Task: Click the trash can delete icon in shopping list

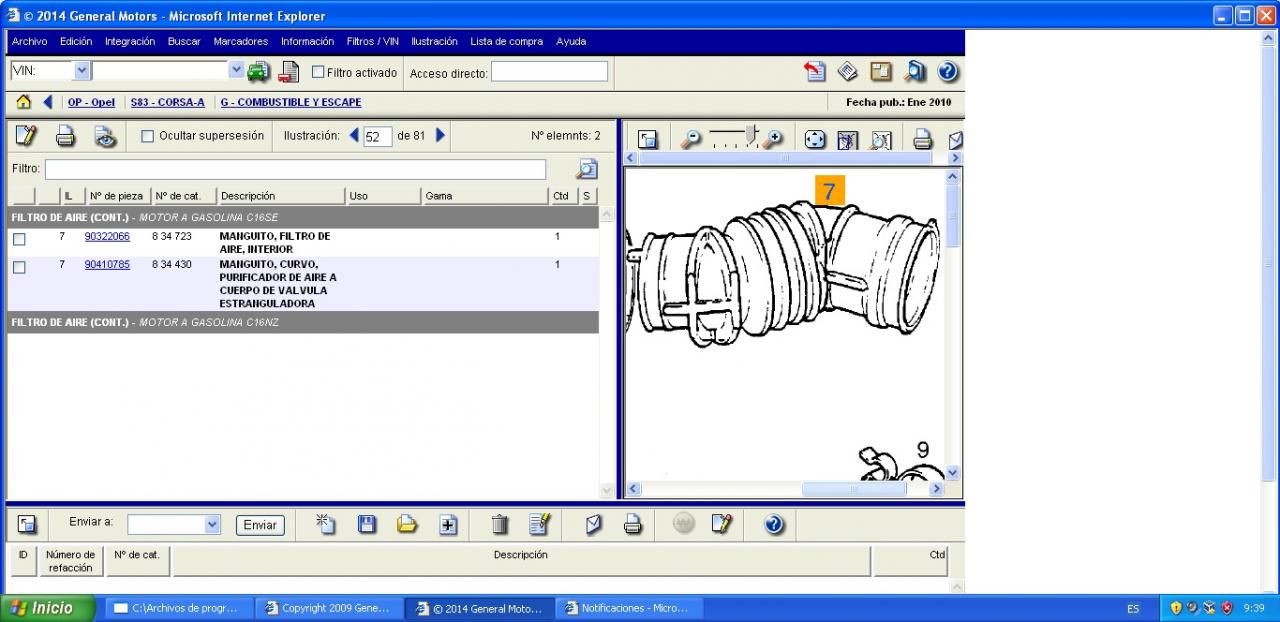Action: (500, 524)
